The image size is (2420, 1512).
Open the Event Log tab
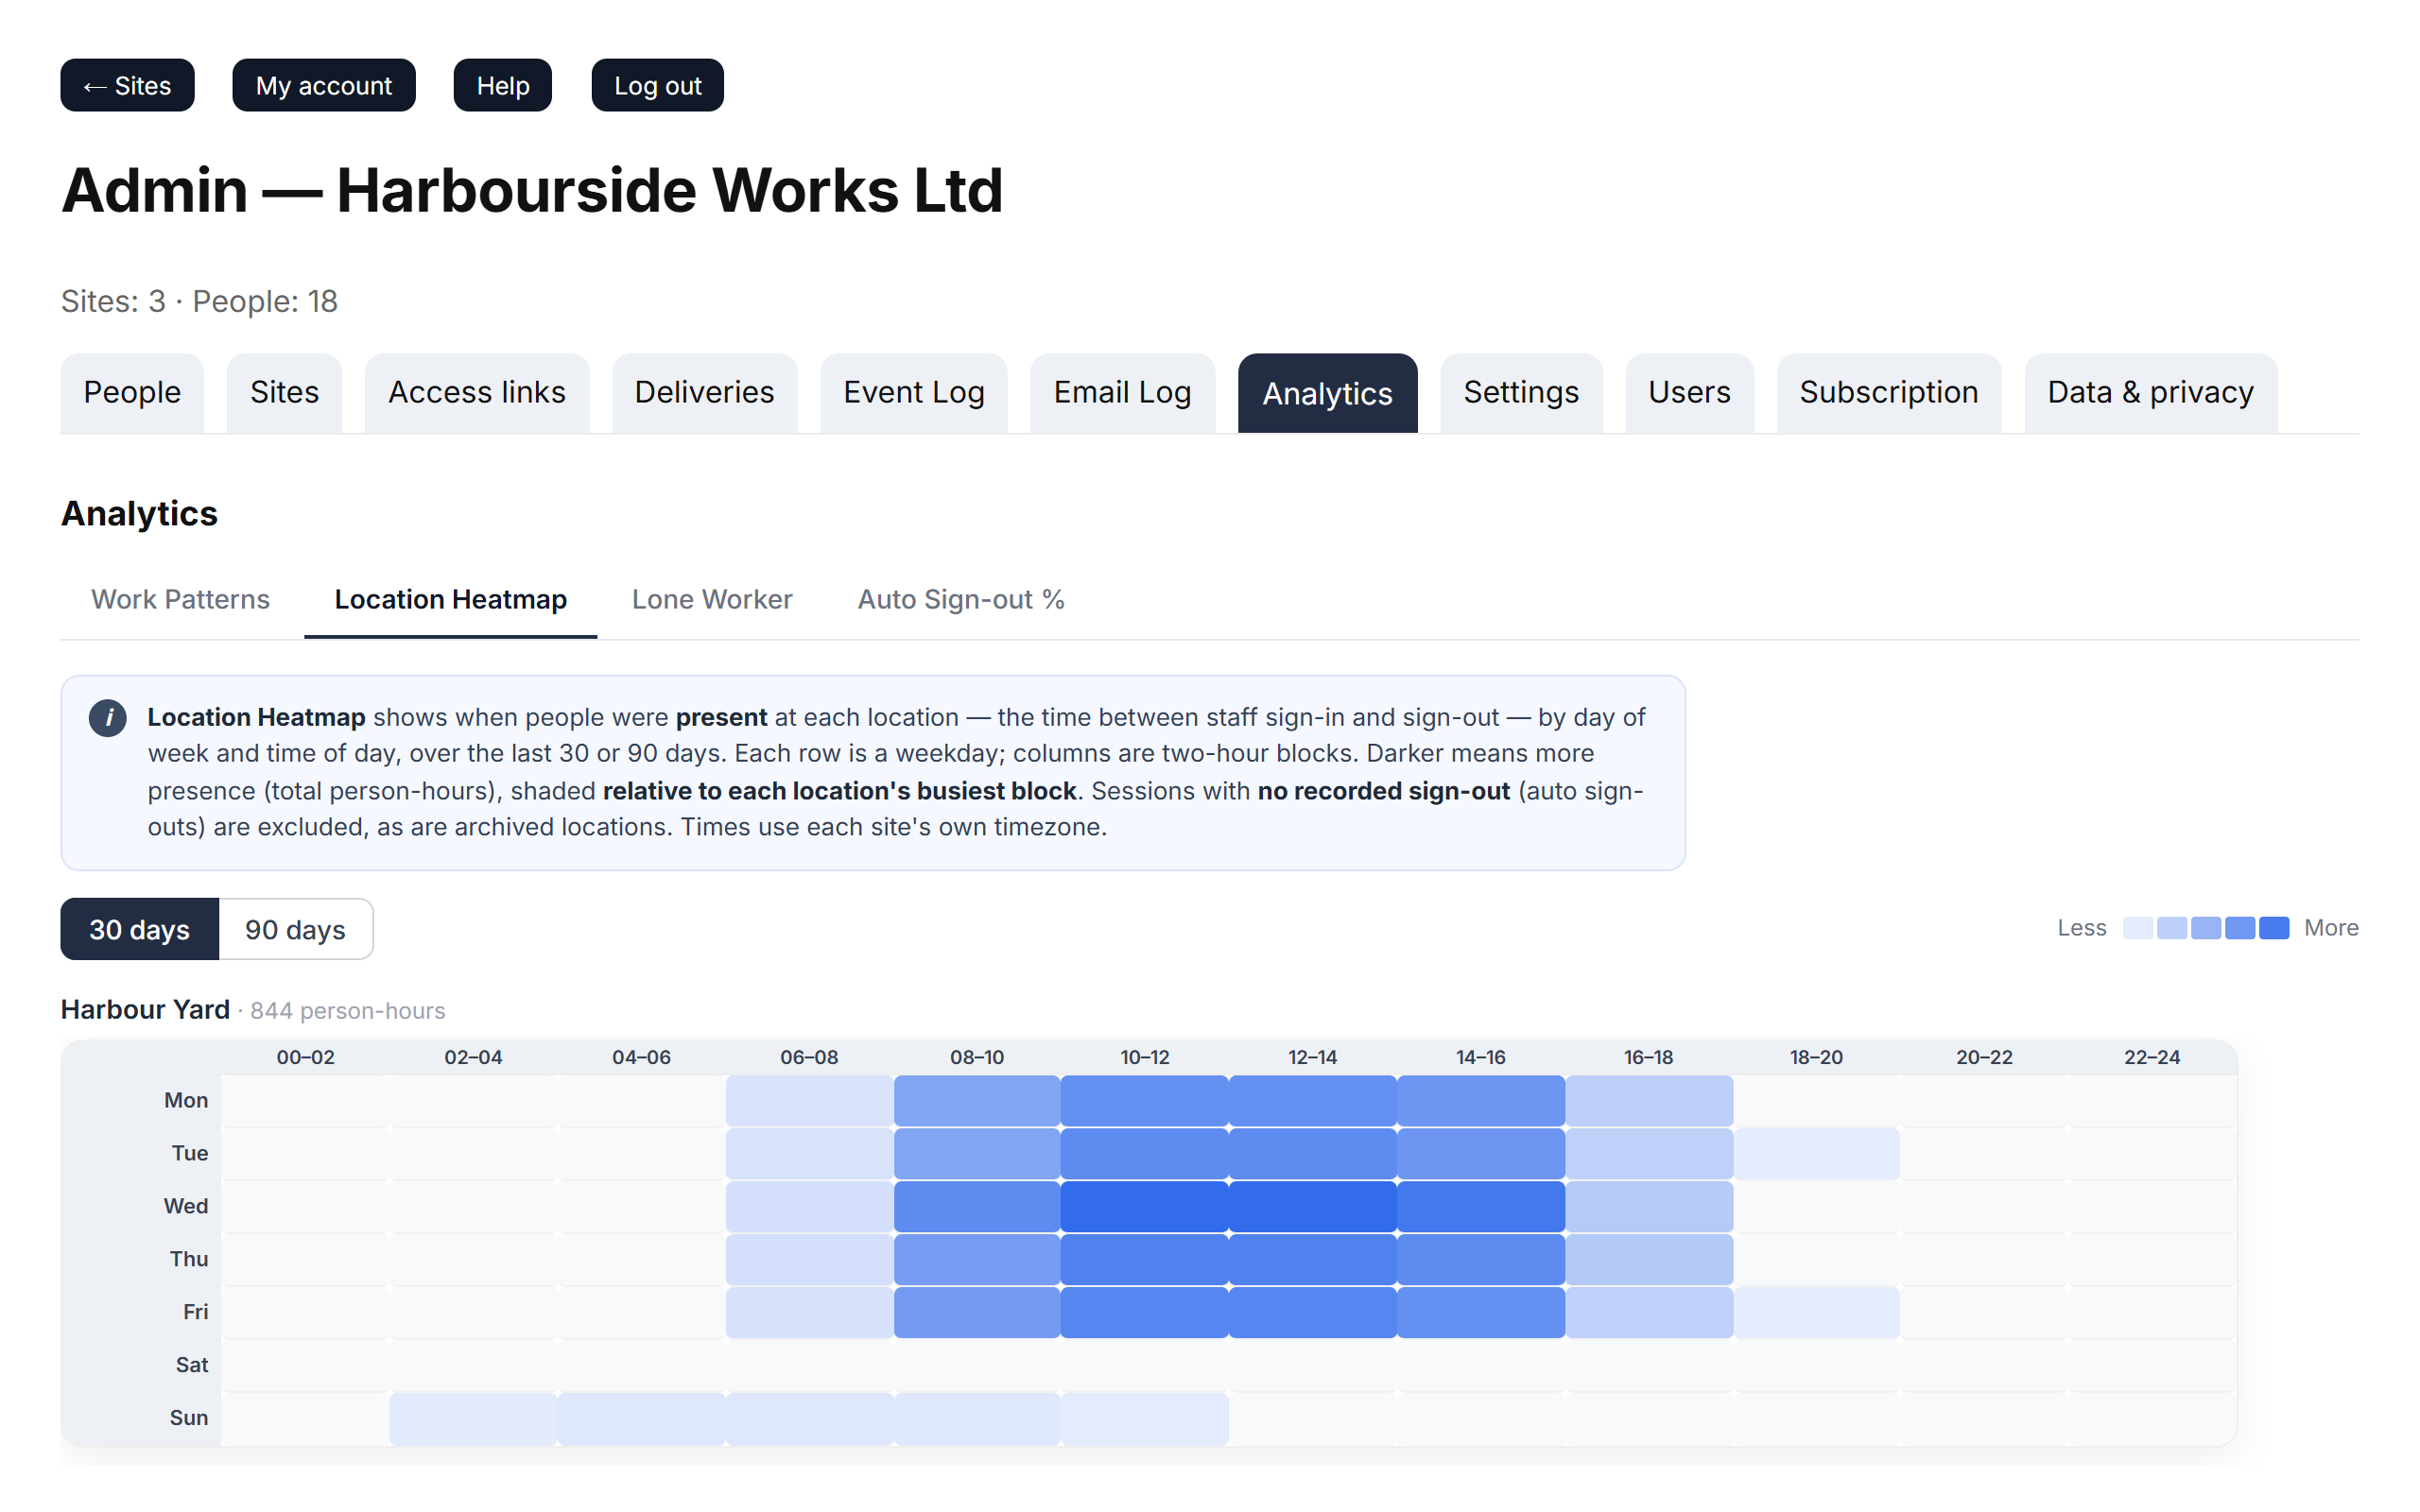click(x=913, y=393)
